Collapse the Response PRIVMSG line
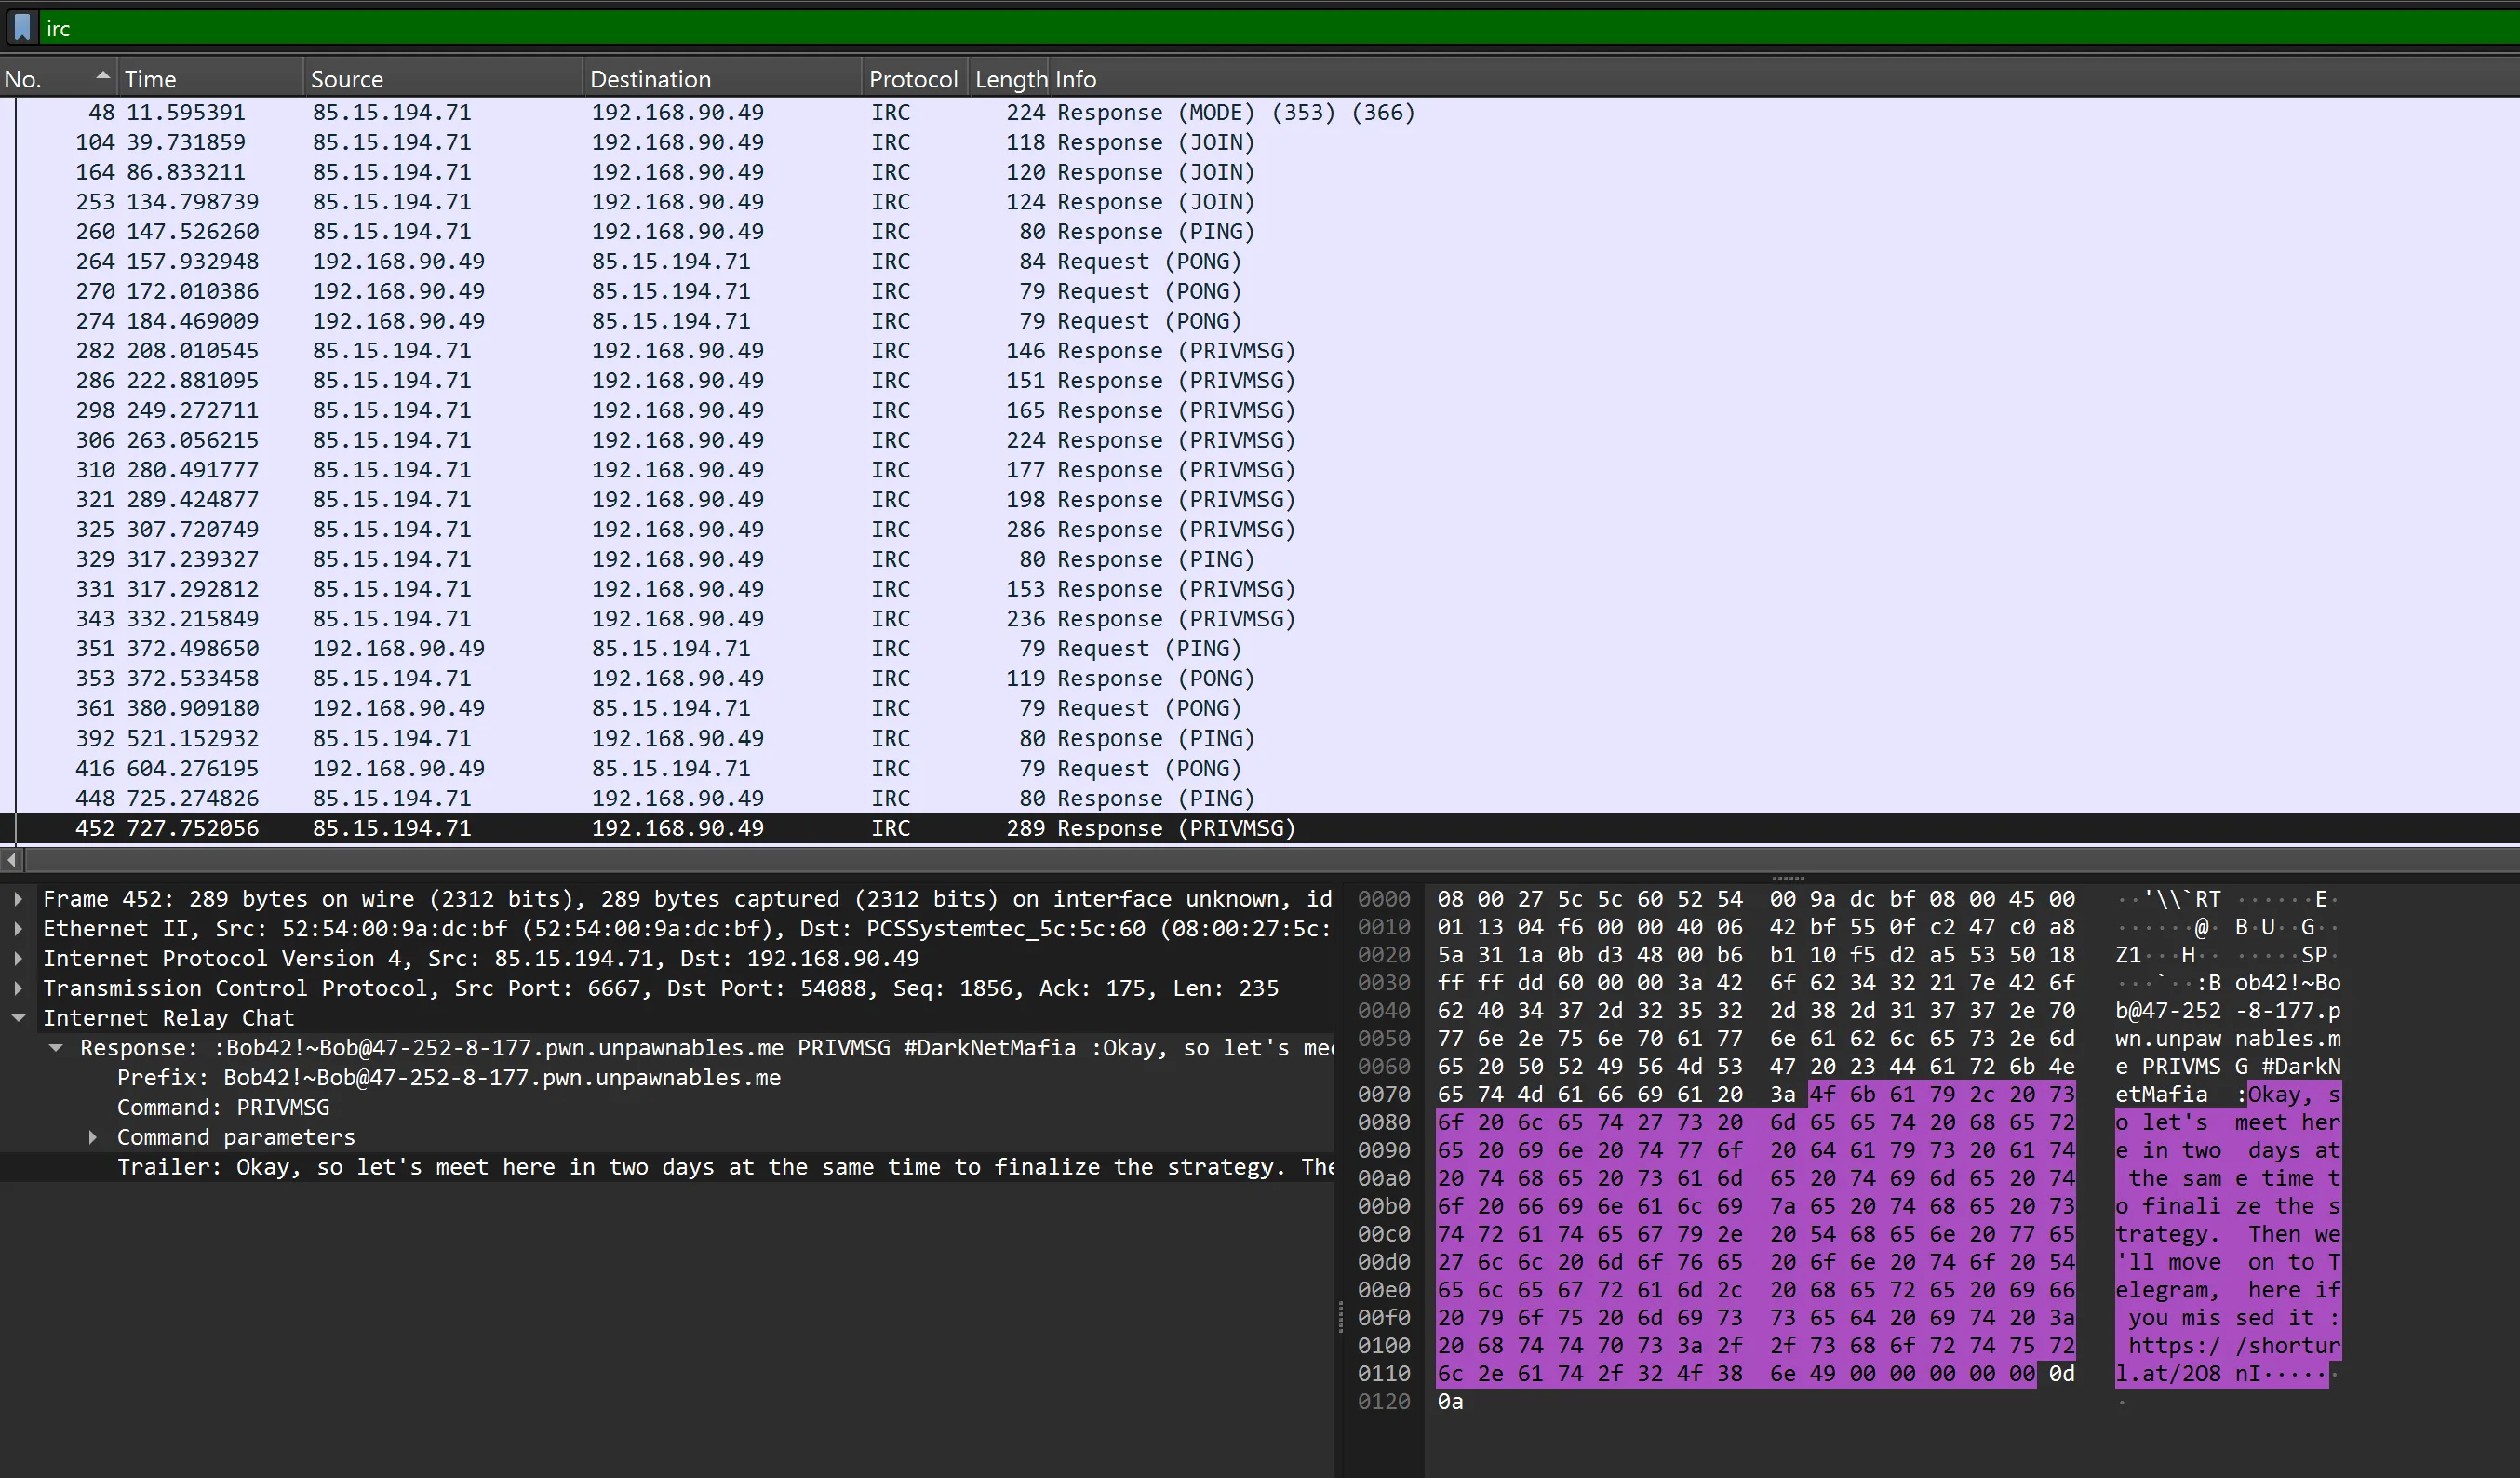This screenshot has width=2520, height=1478. [56, 1048]
